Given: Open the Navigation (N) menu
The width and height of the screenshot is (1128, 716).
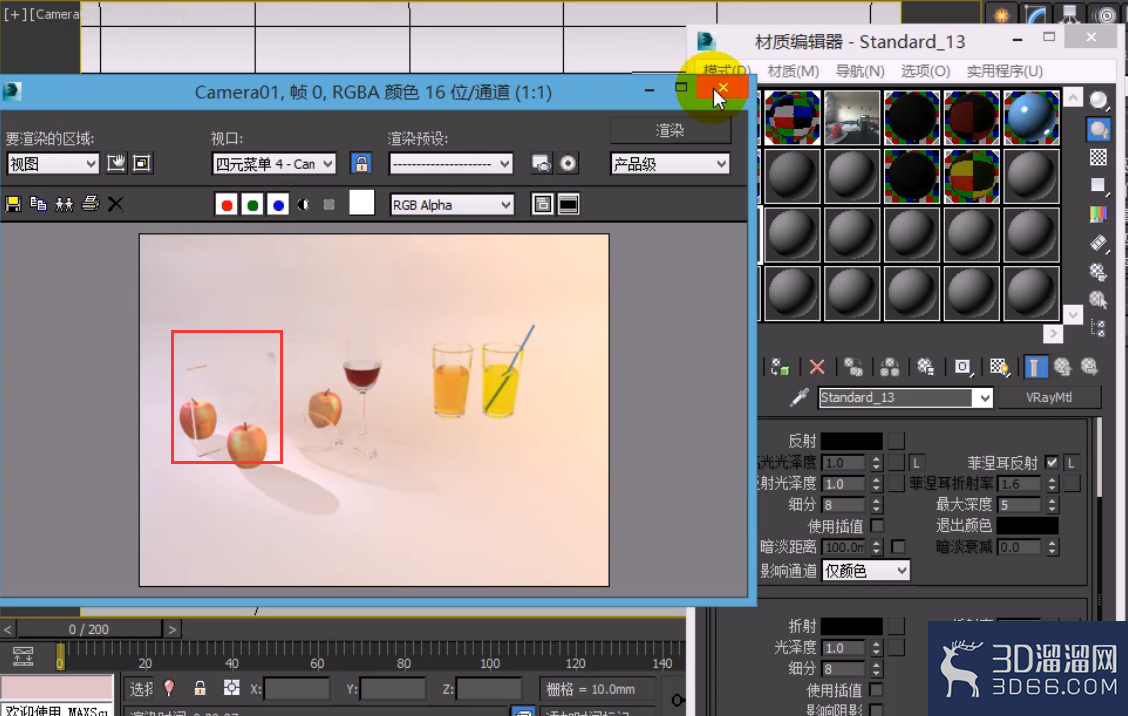Looking at the screenshot, I should pos(860,71).
